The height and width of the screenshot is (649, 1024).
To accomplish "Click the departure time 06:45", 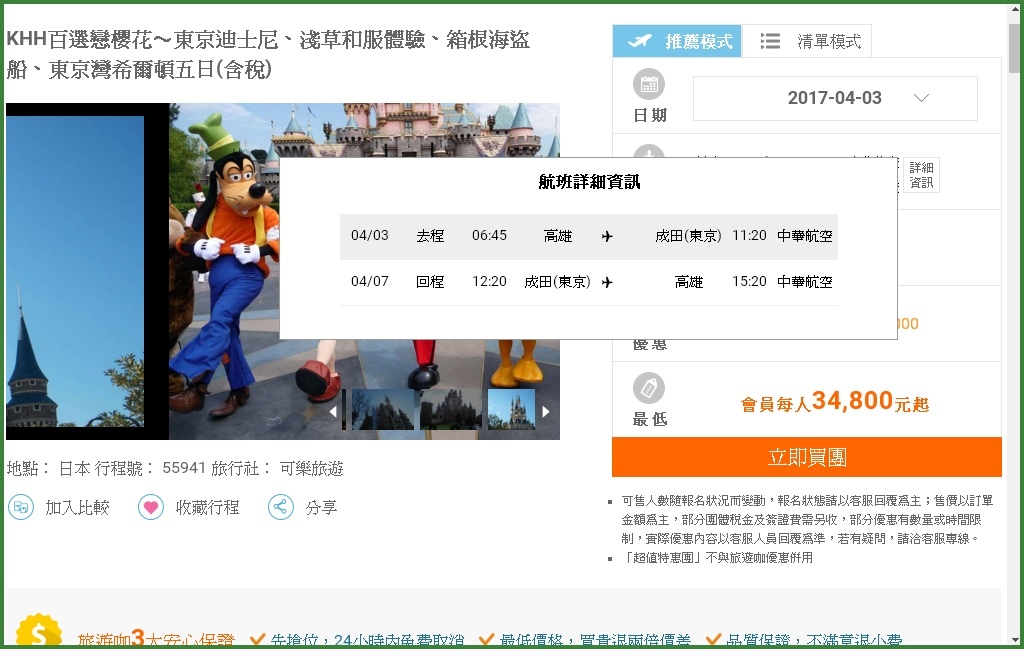I will (489, 236).
